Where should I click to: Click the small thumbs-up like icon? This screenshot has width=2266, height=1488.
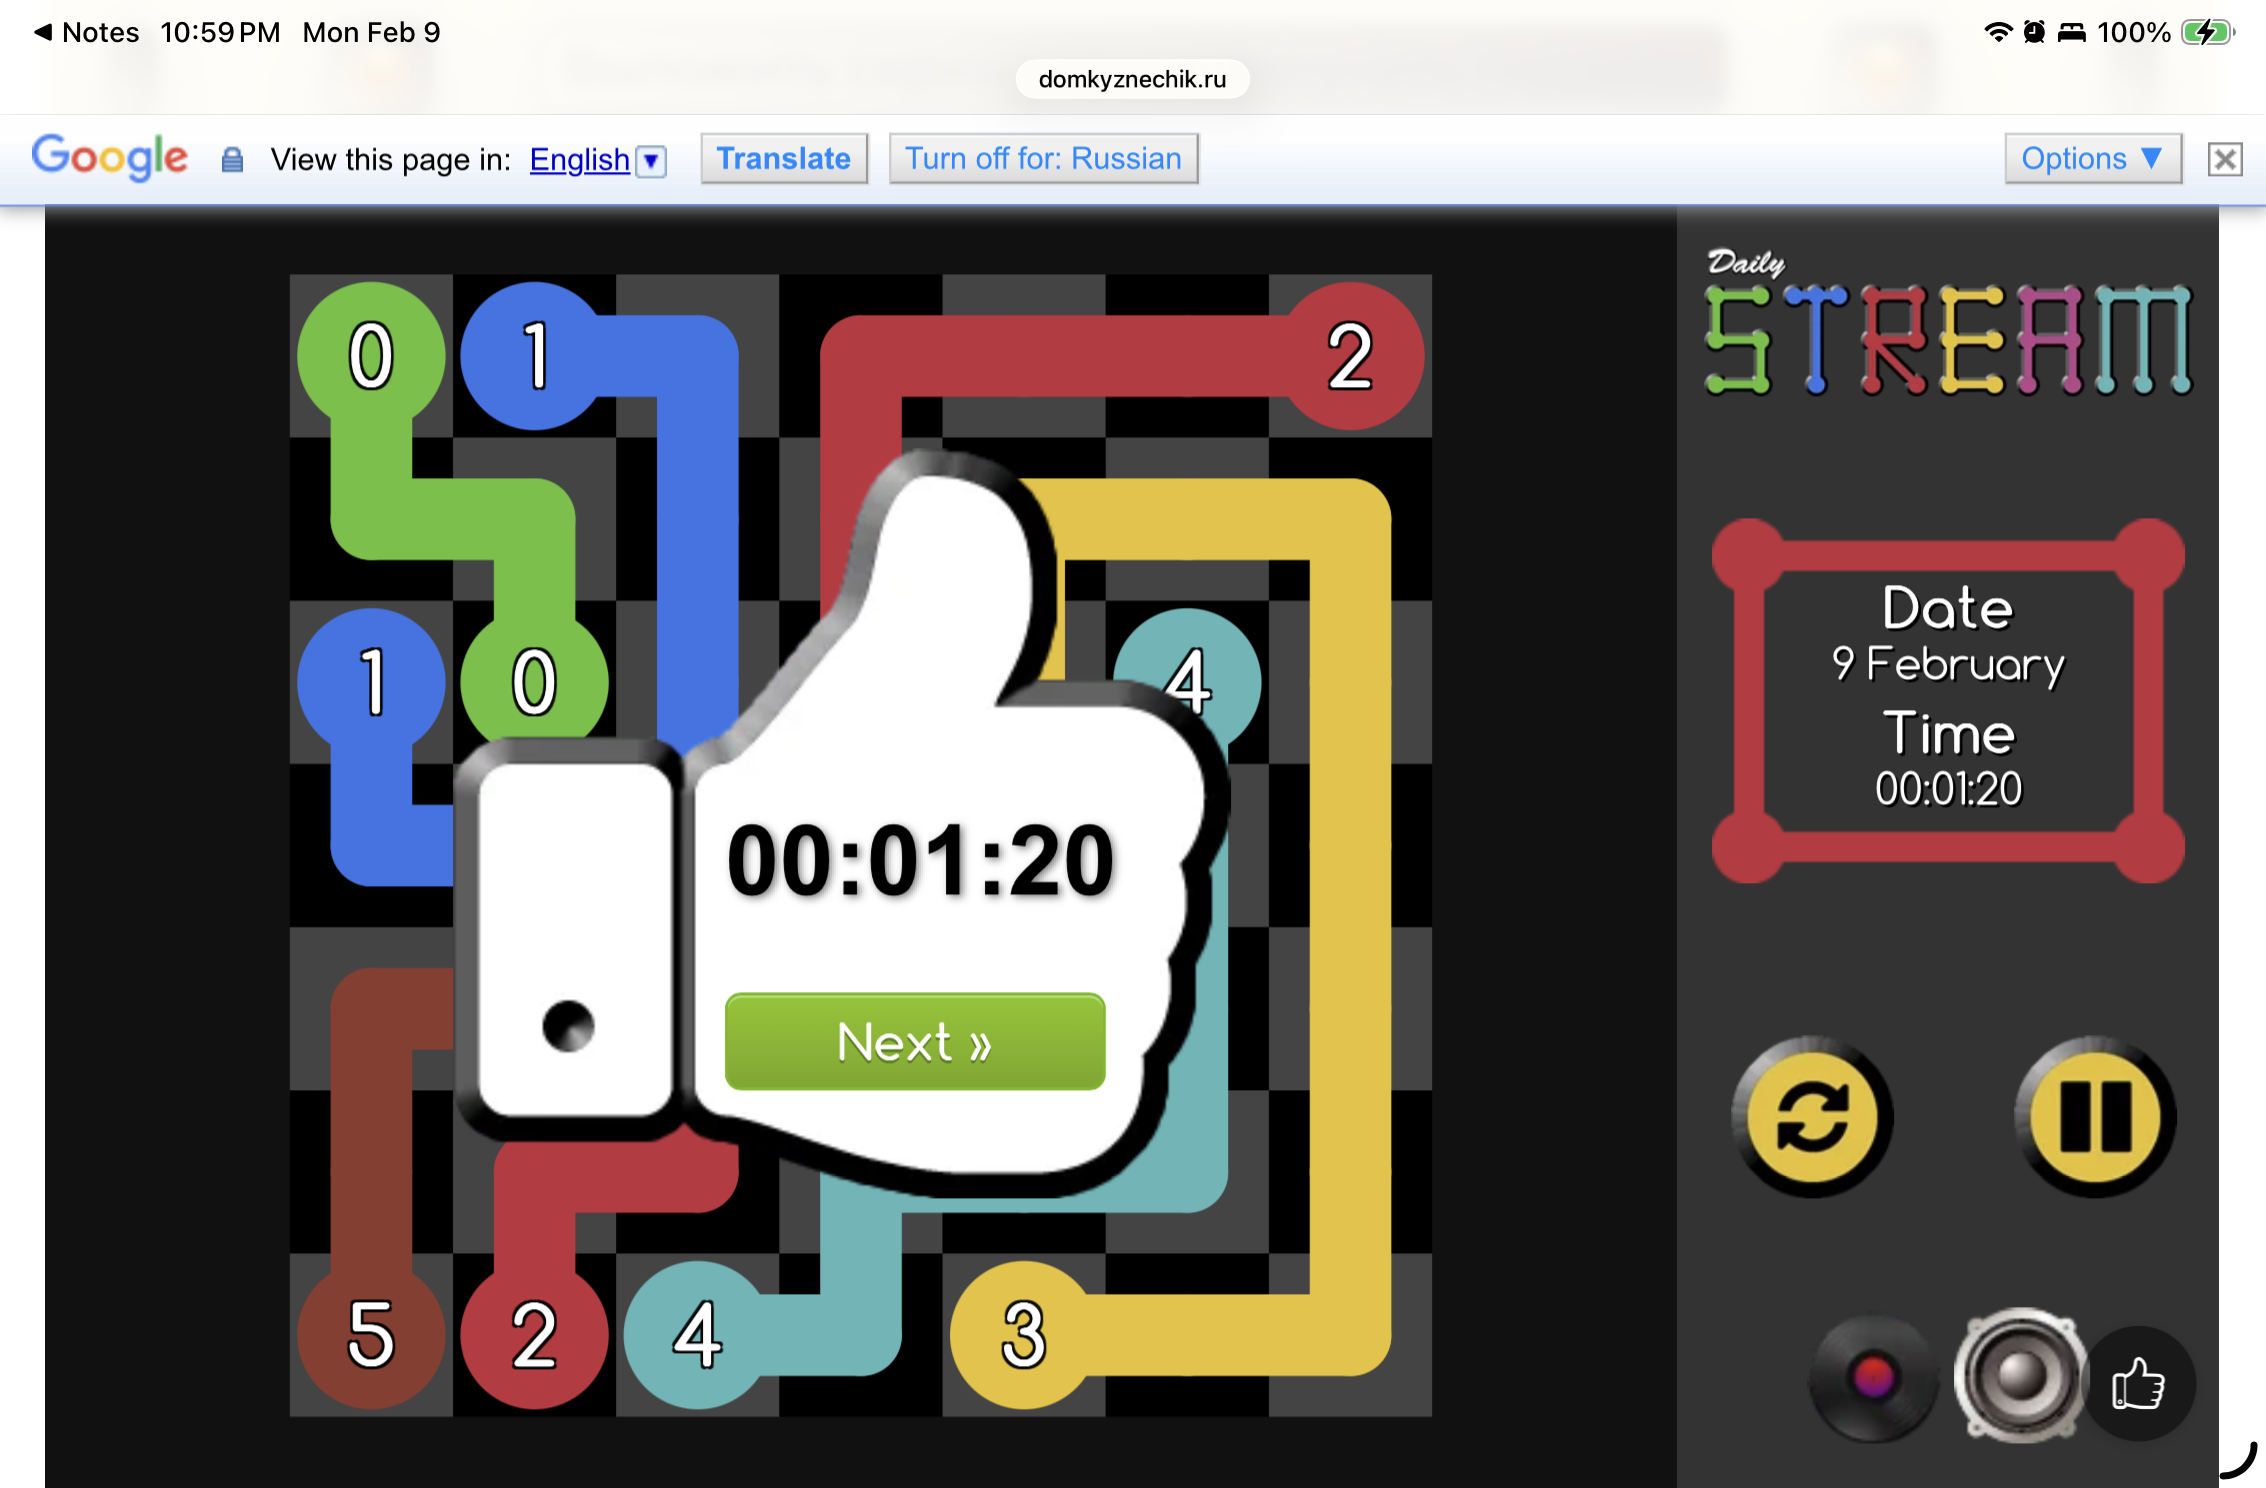point(2138,1384)
